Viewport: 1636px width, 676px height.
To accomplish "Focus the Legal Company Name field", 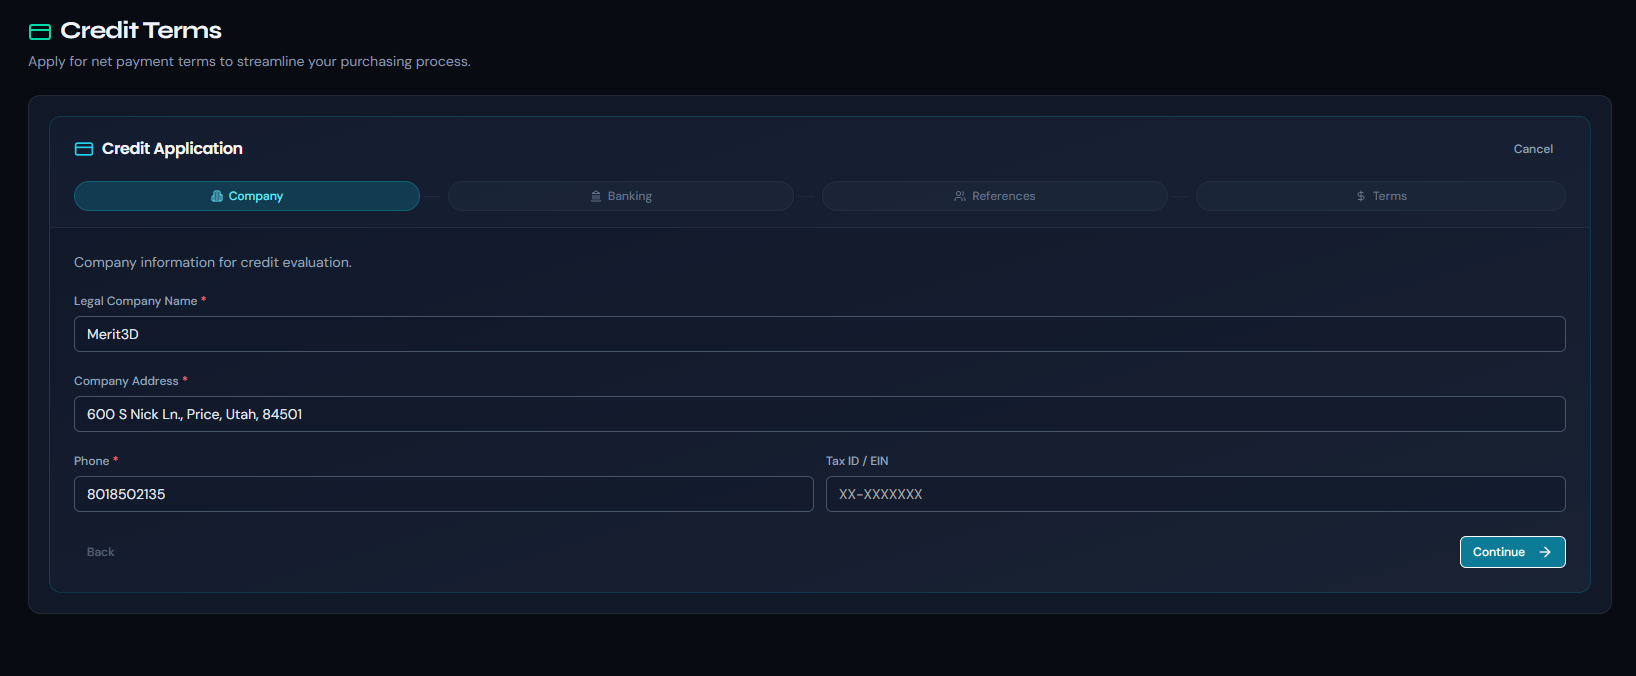I will tap(819, 334).
